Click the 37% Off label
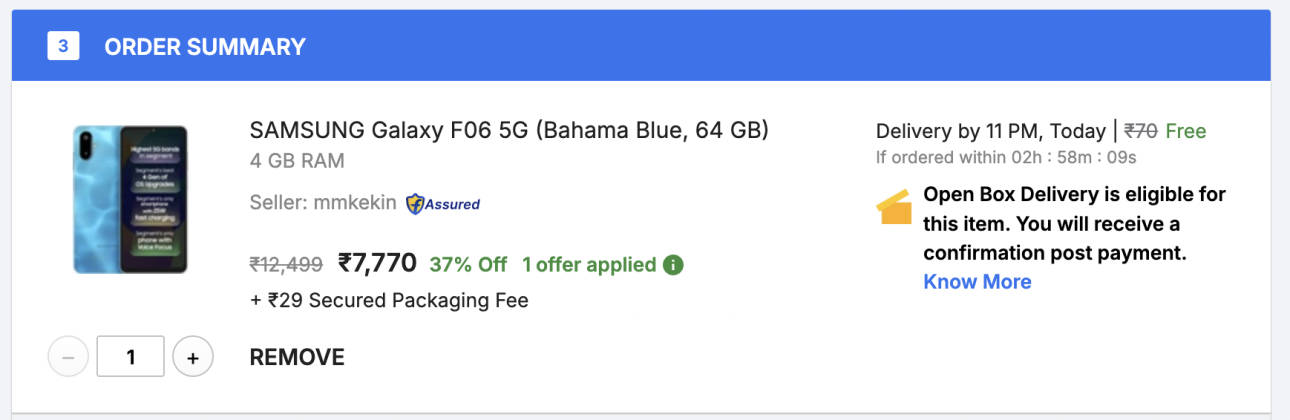 click(468, 265)
